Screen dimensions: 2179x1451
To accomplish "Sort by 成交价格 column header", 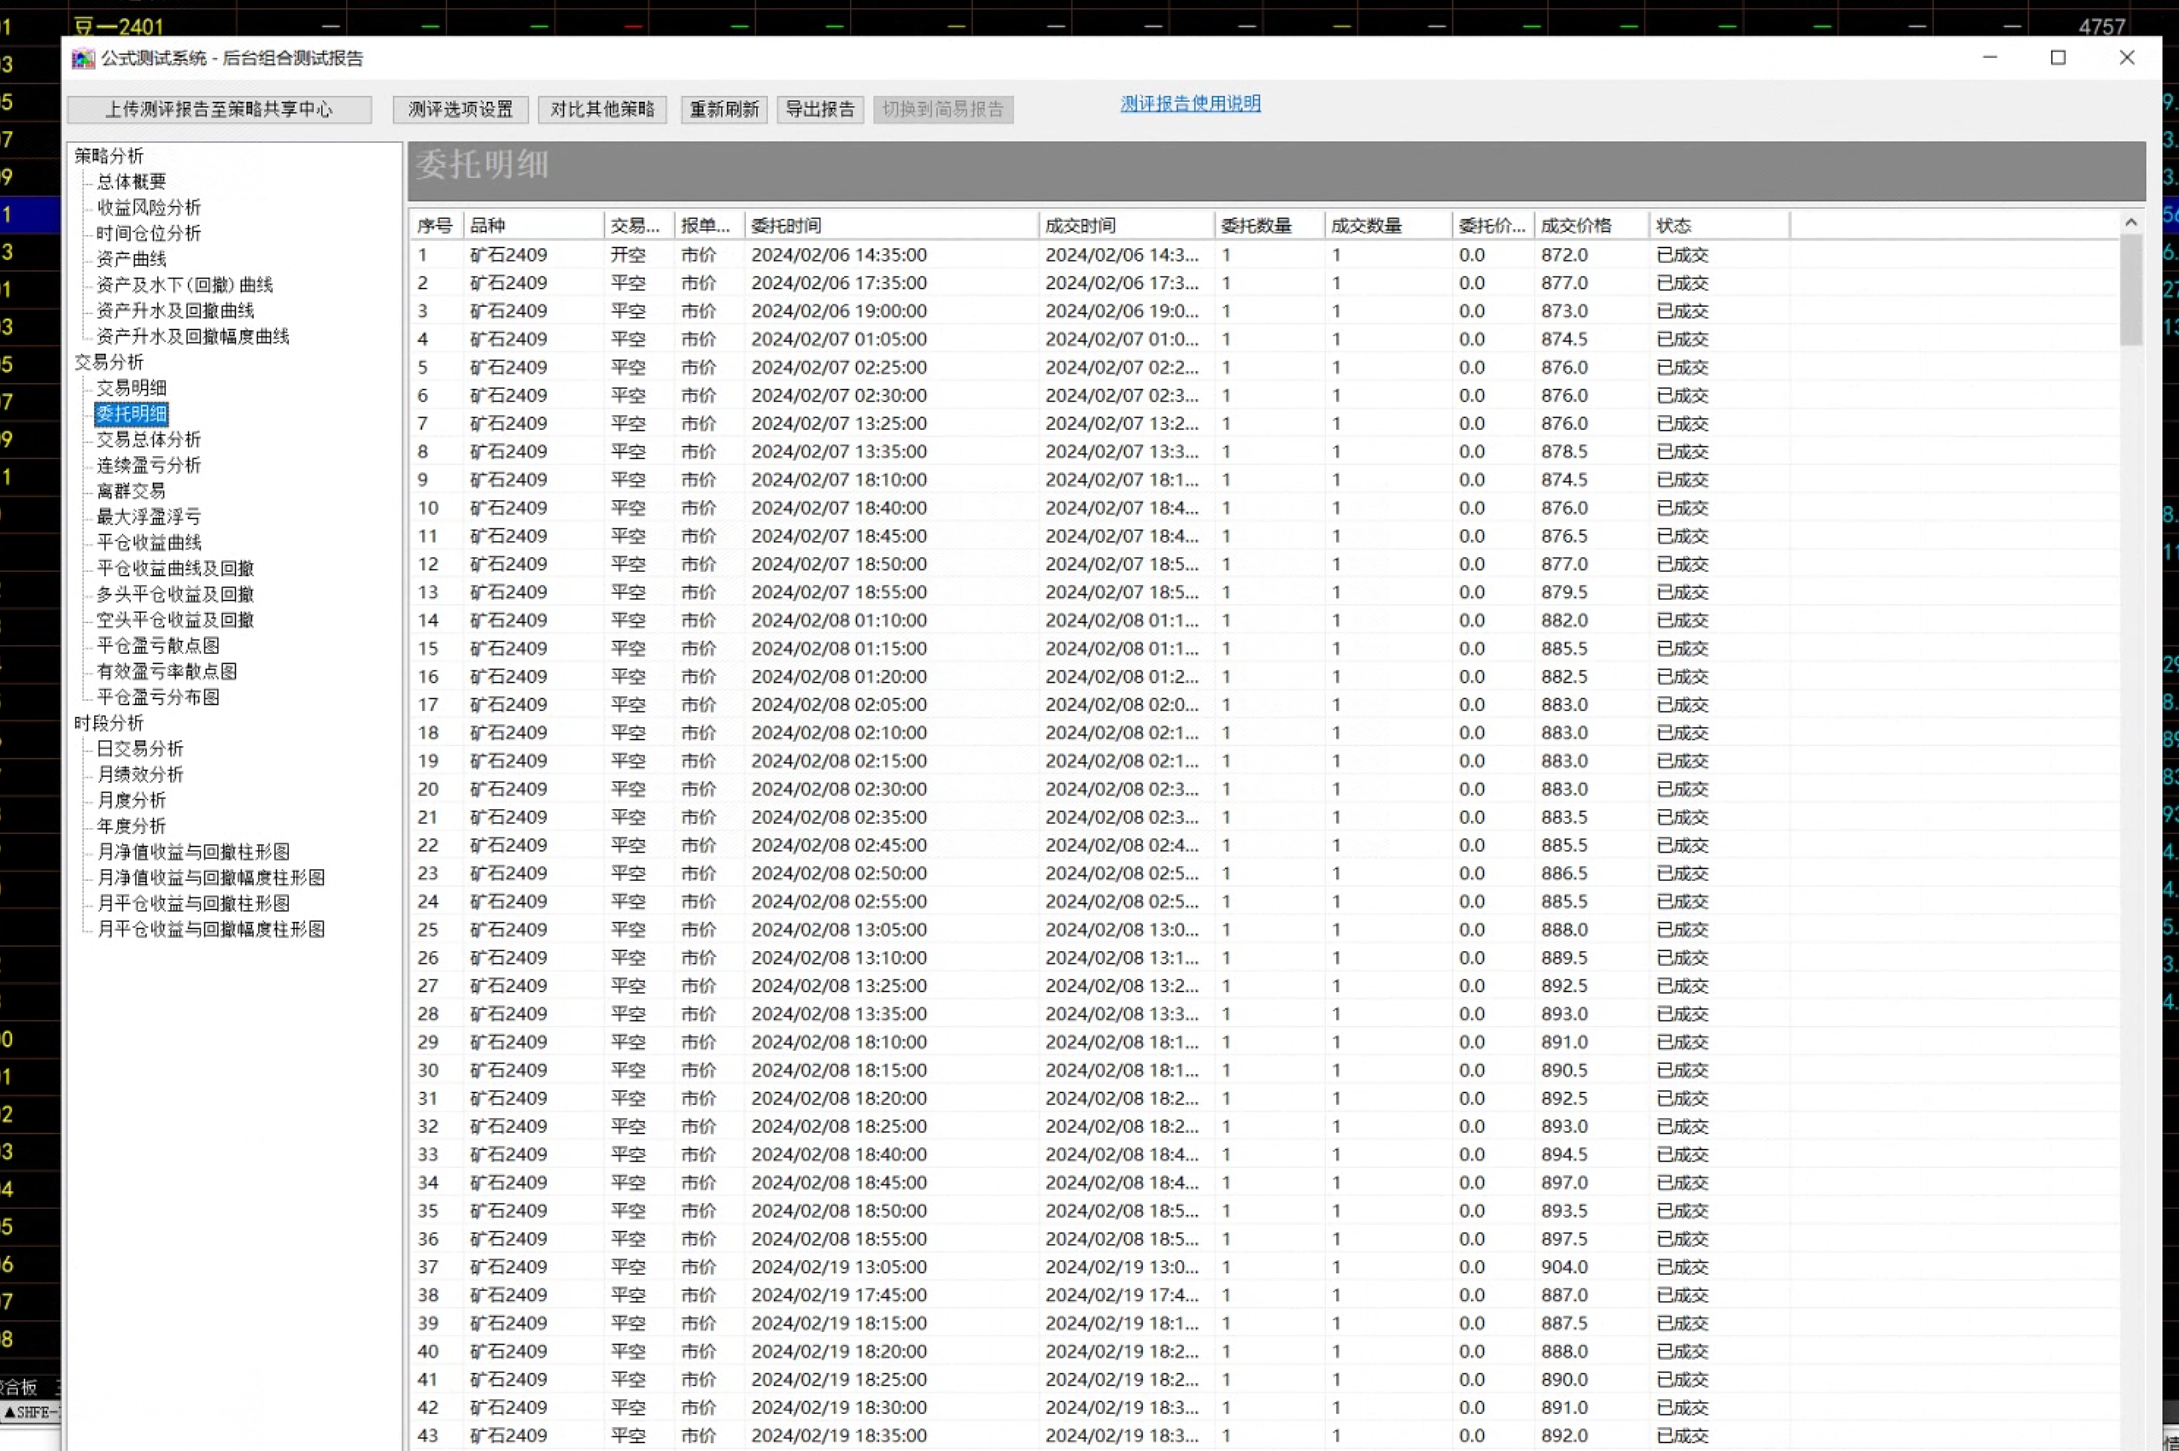I will 1591,226.
